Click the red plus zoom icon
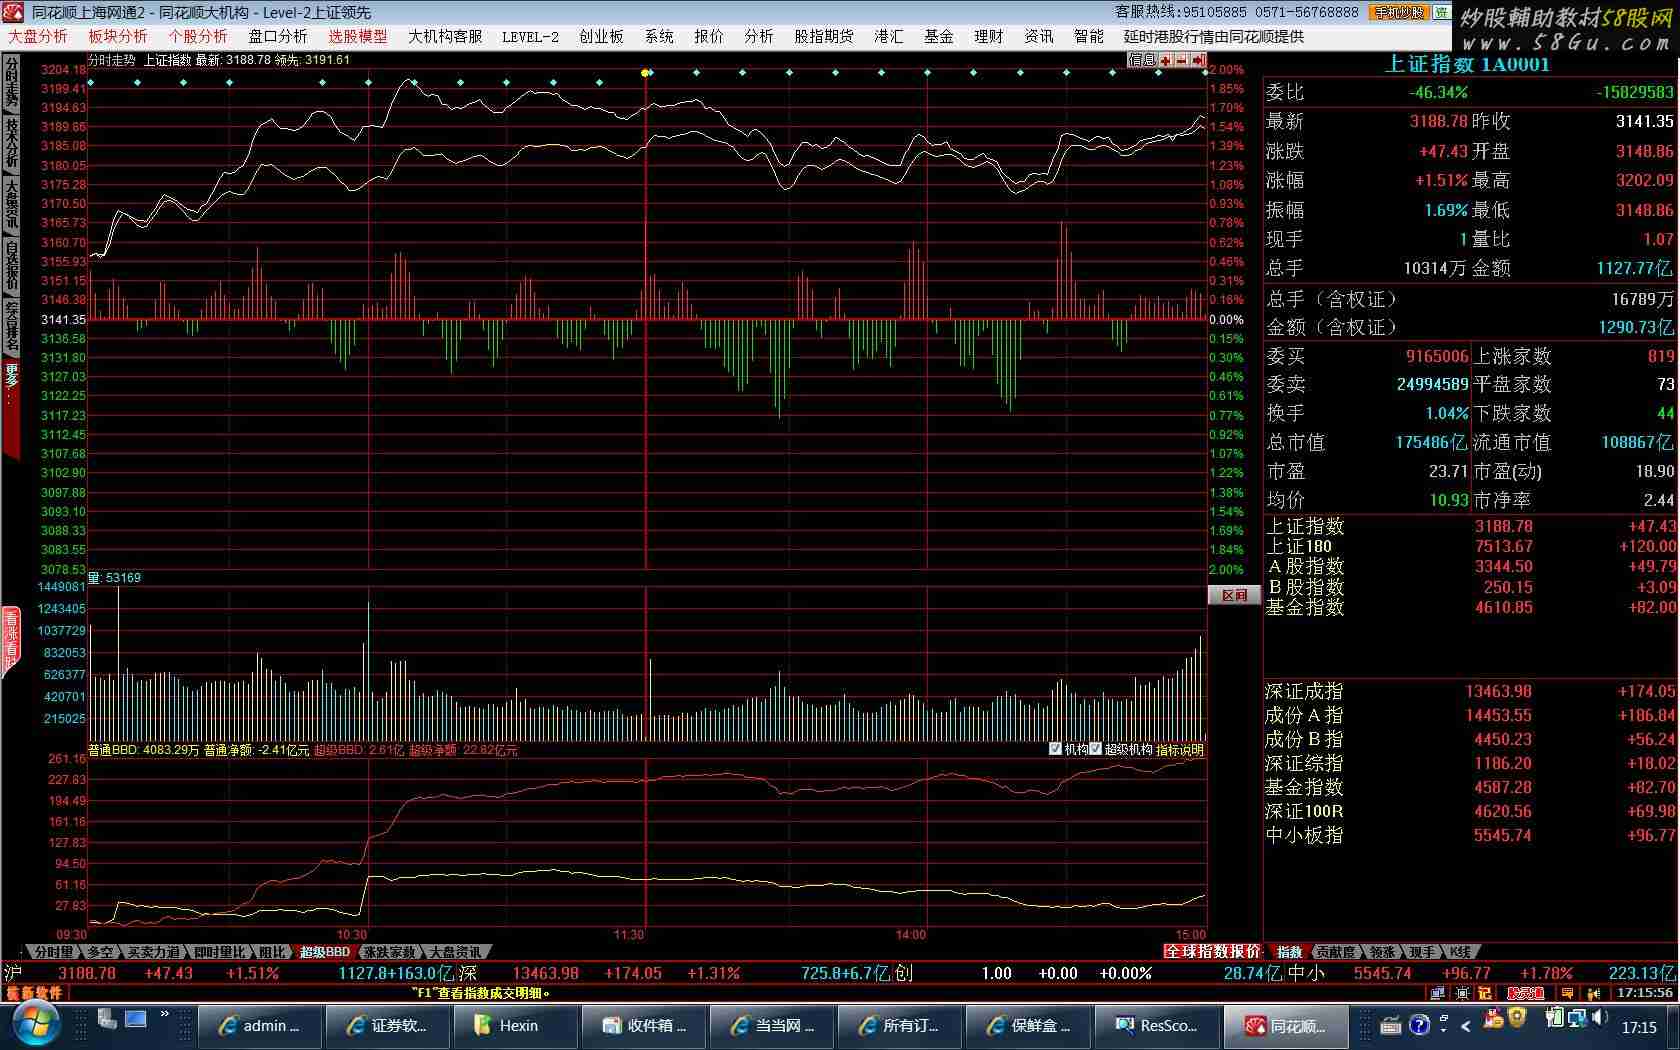The width and height of the screenshot is (1680, 1050). (x=1166, y=60)
